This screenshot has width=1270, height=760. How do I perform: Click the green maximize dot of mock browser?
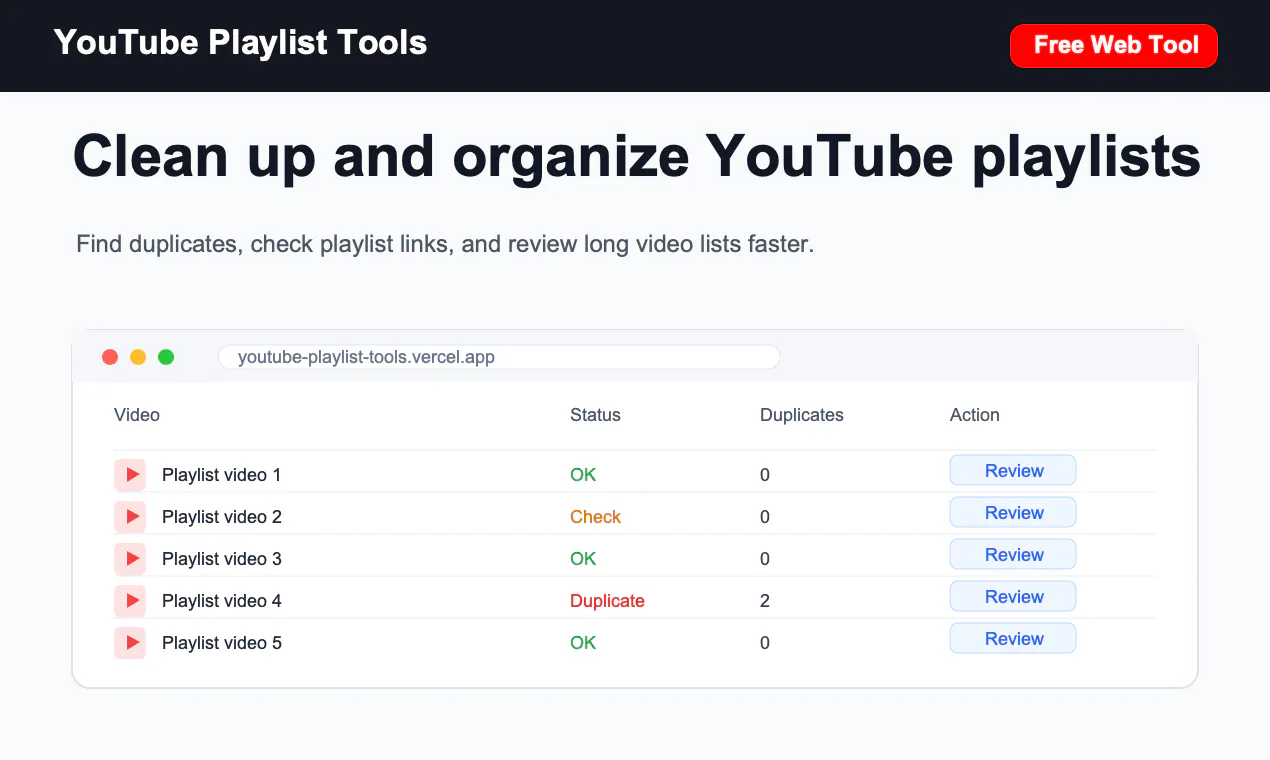pyautogui.click(x=166, y=357)
